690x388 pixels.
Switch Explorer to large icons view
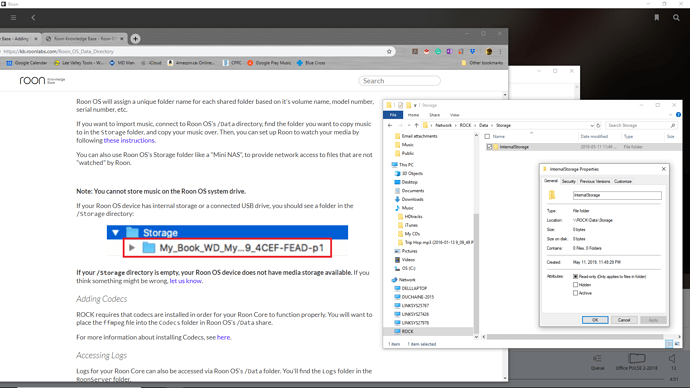click(x=677, y=344)
